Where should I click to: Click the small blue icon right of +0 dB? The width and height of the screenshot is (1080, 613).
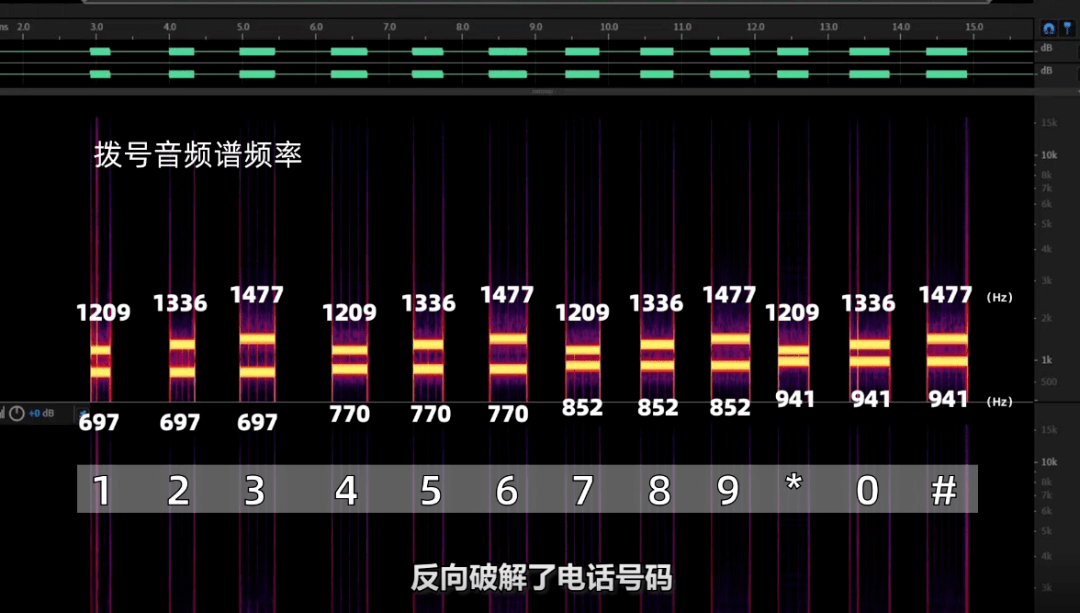[83, 413]
